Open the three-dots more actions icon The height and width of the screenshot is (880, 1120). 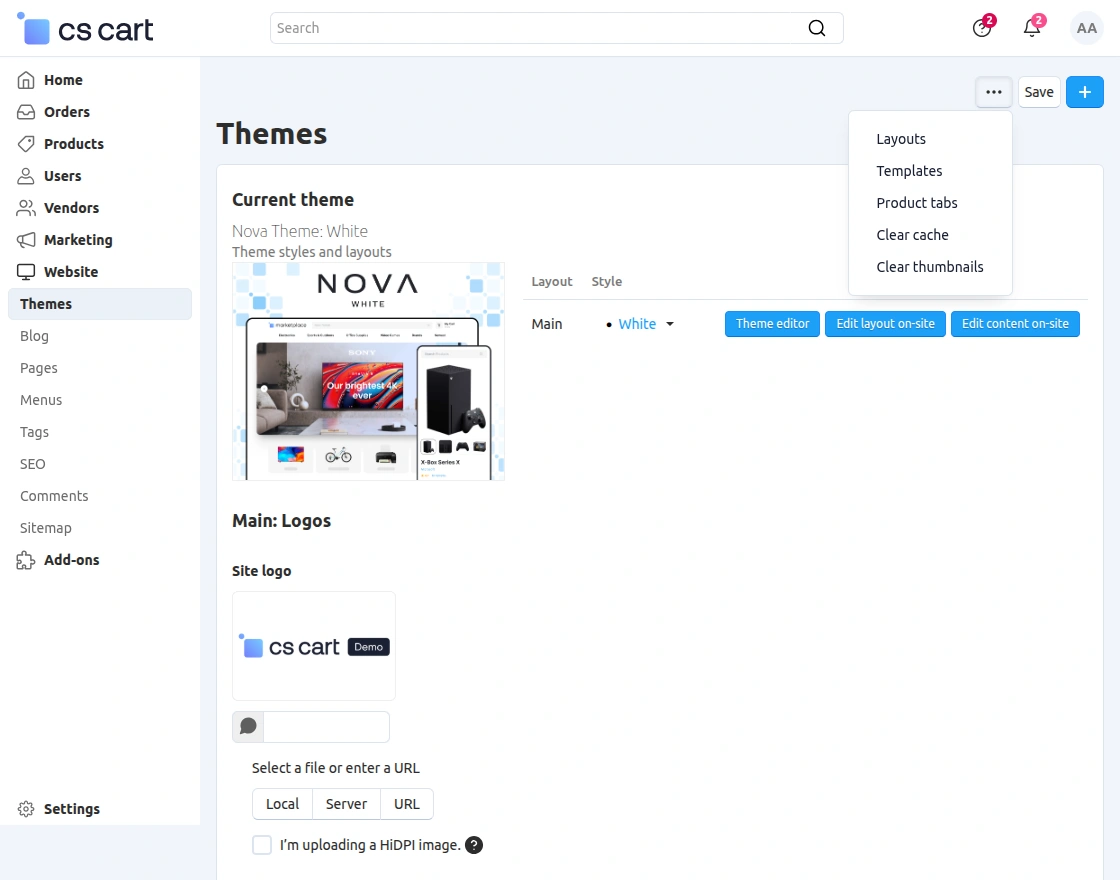coord(993,91)
